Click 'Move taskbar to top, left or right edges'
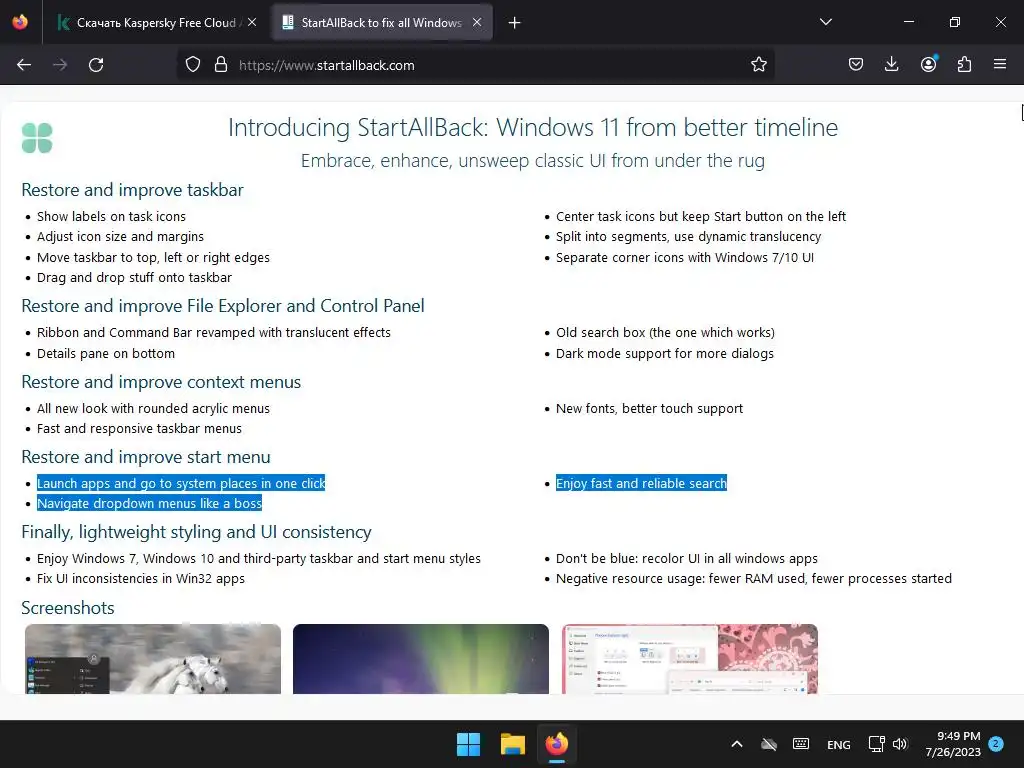The height and width of the screenshot is (768, 1024). point(153,257)
